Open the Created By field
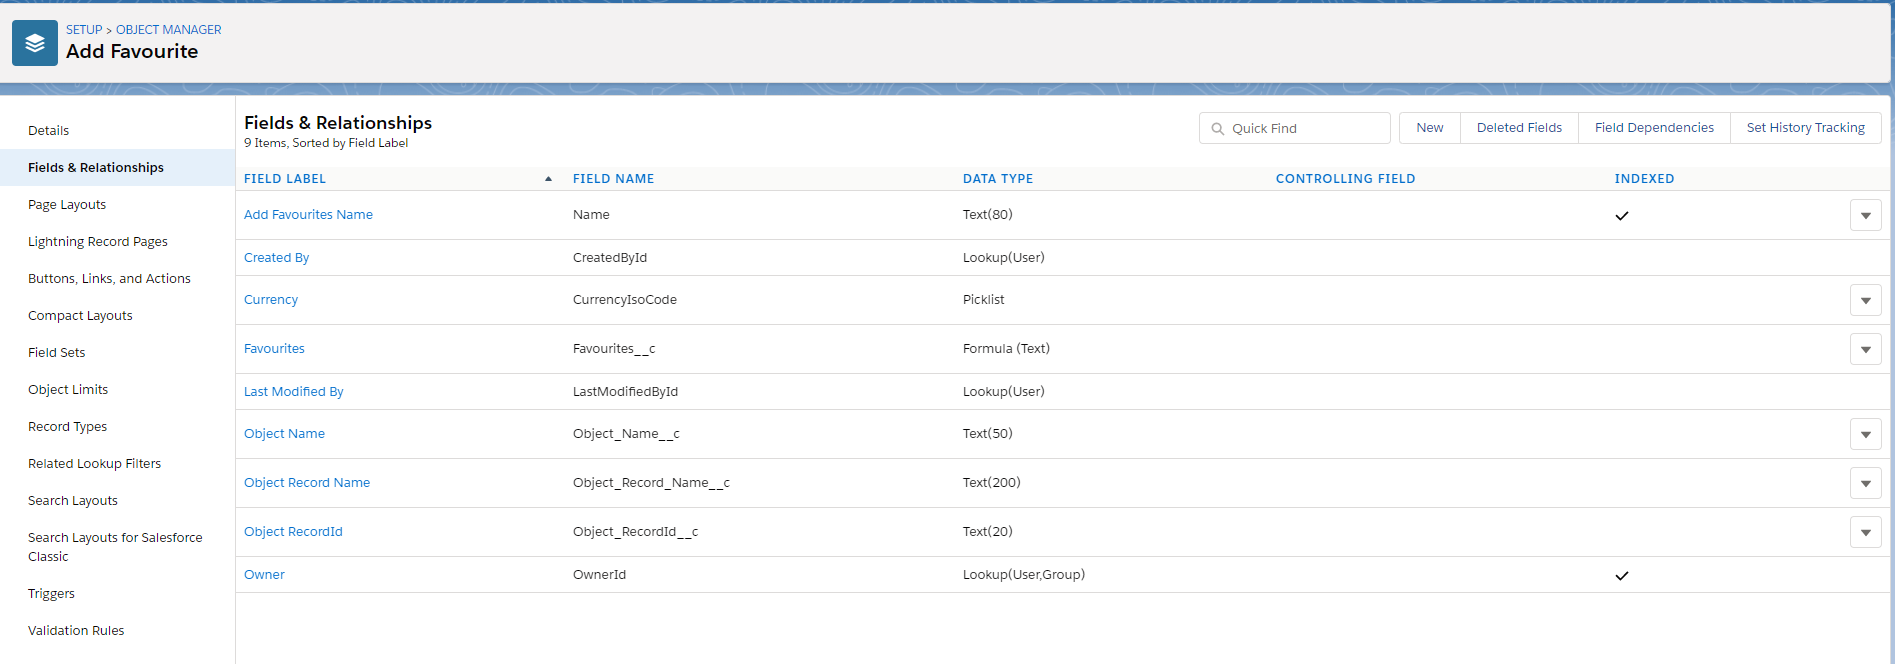This screenshot has width=1895, height=664. pos(276,258)
